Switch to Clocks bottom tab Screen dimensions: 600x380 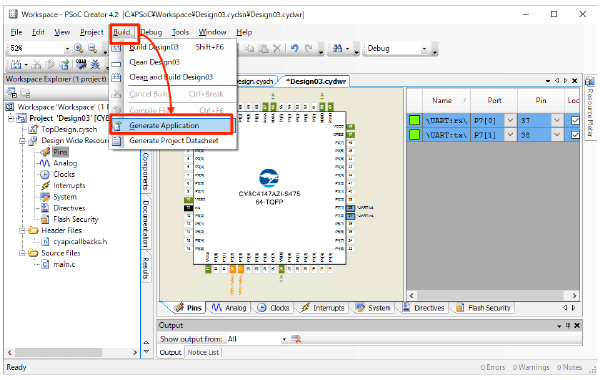point(273,308)
